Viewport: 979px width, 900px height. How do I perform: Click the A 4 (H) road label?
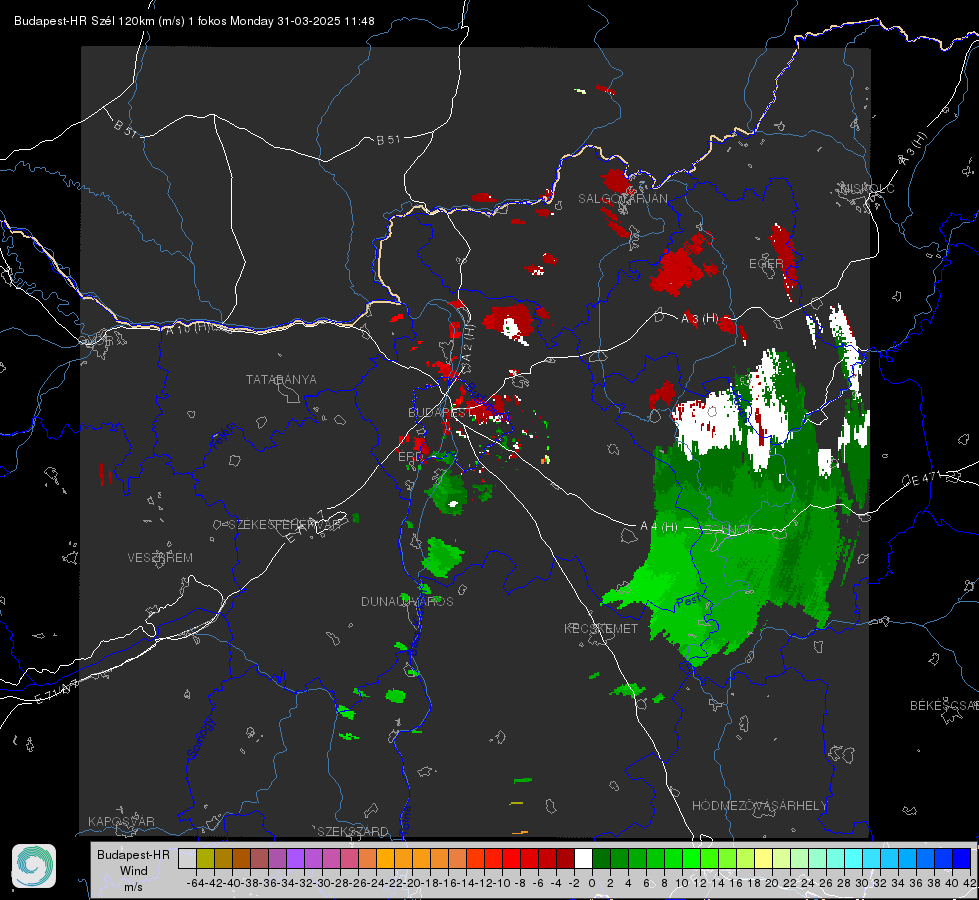659,527
